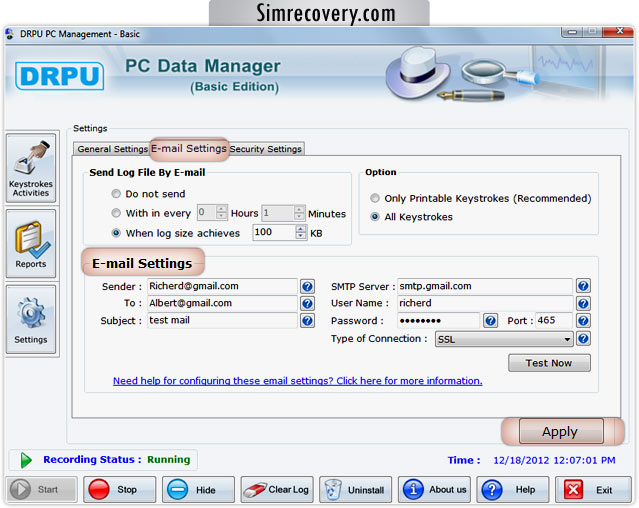
Task: Click the time '12/18/2012 12:07:01 PM'
Action: pos(554,460)
